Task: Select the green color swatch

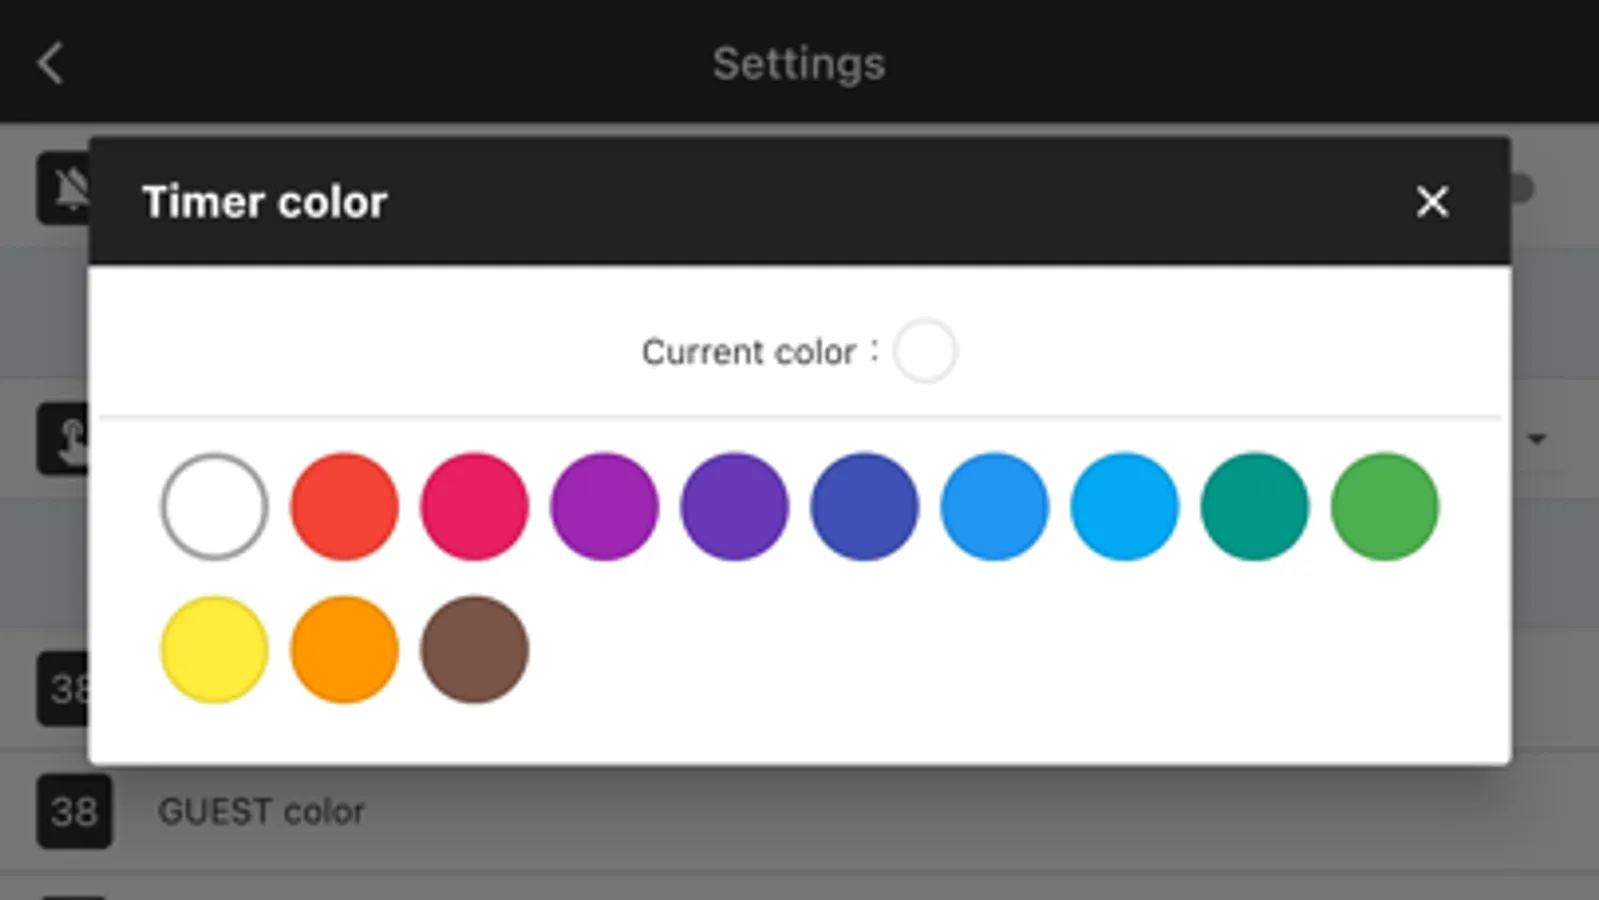Action: 1384,507
